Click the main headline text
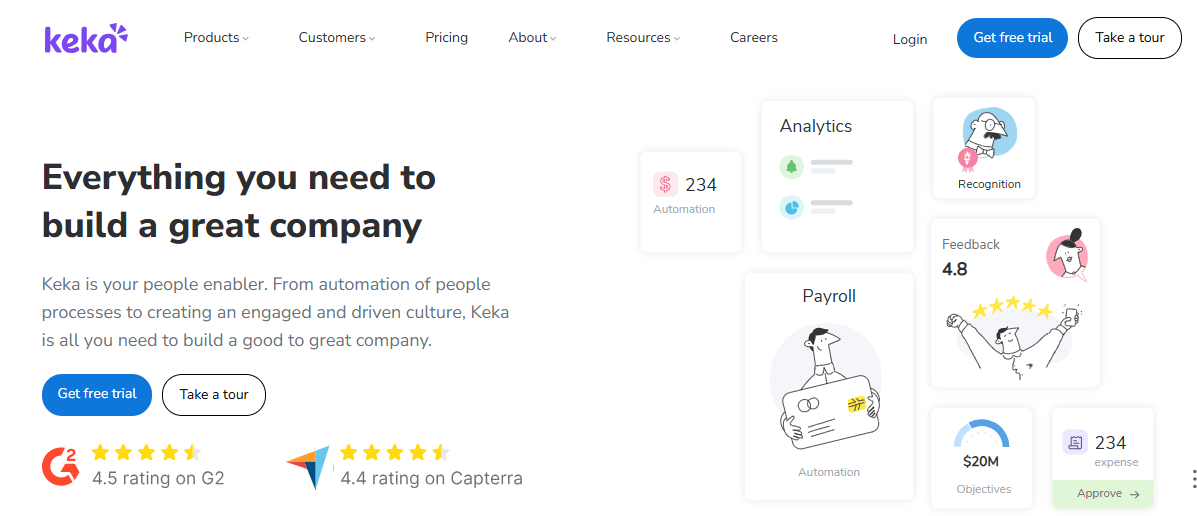Image resolution: width=1197 pixels, height=516 pixels. tap(238, 202)
